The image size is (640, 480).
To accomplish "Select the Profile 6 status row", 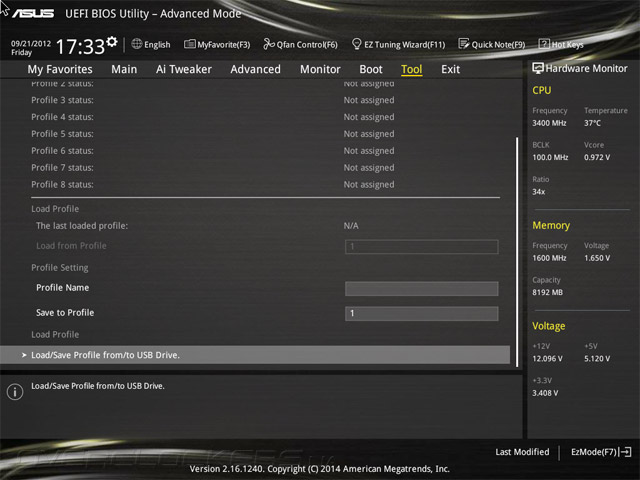I will [x=265, y=151].
